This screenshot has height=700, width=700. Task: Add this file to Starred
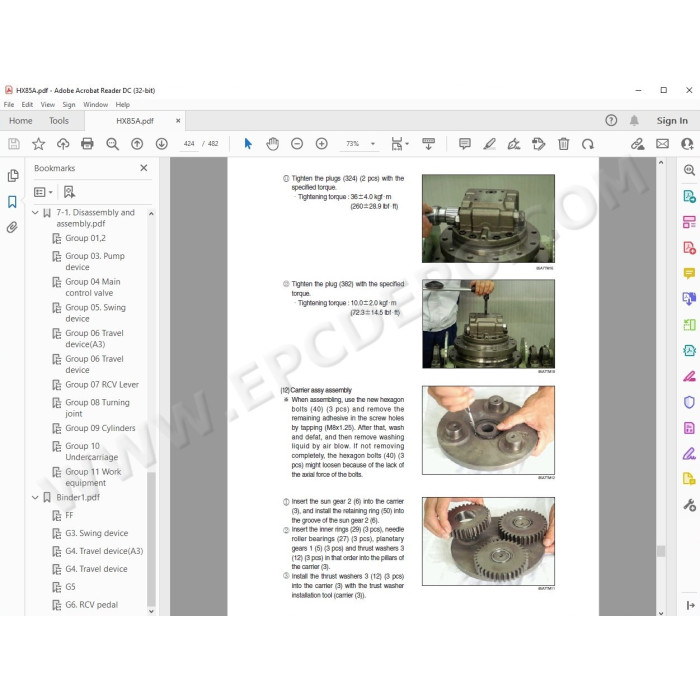[38, 144]
